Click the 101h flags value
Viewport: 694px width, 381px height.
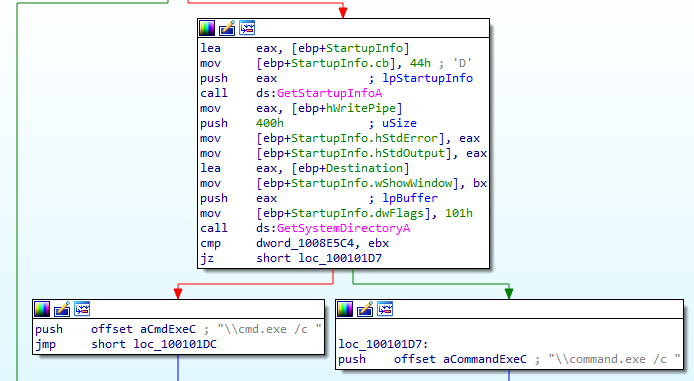click(459, 213)
